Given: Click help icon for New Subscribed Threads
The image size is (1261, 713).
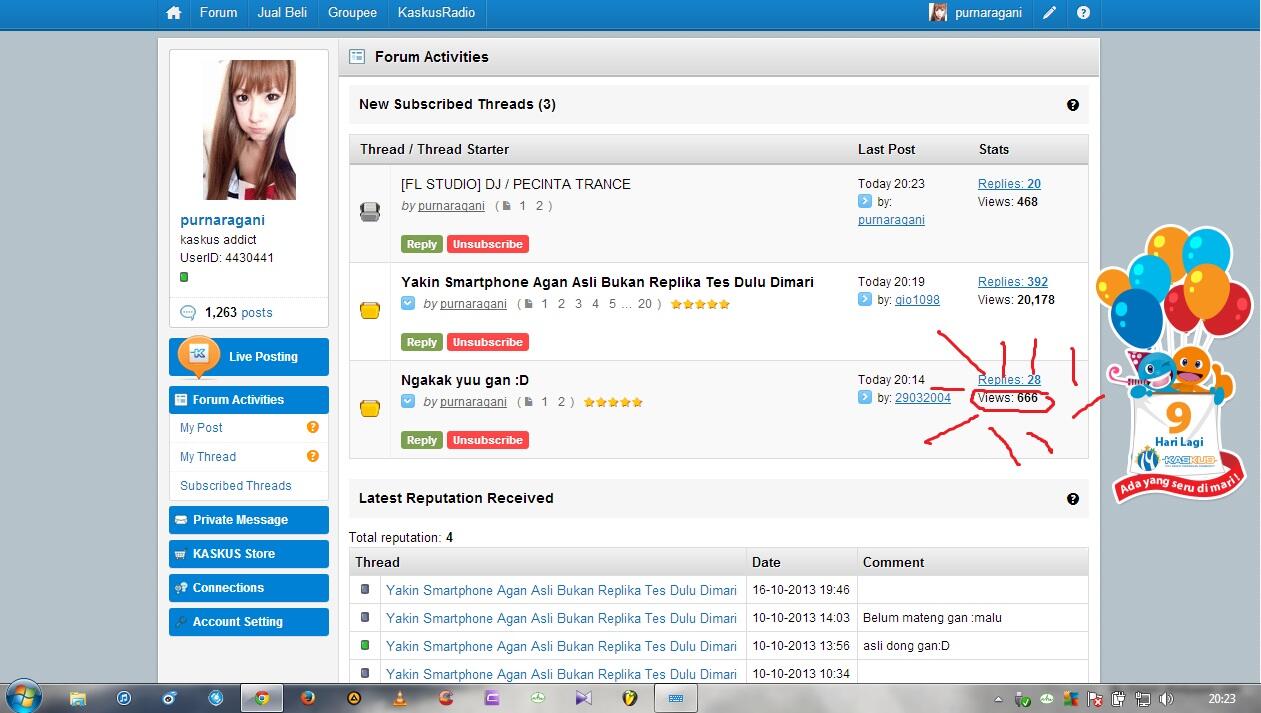Looking at the screenshot, I should (1073, 105).
